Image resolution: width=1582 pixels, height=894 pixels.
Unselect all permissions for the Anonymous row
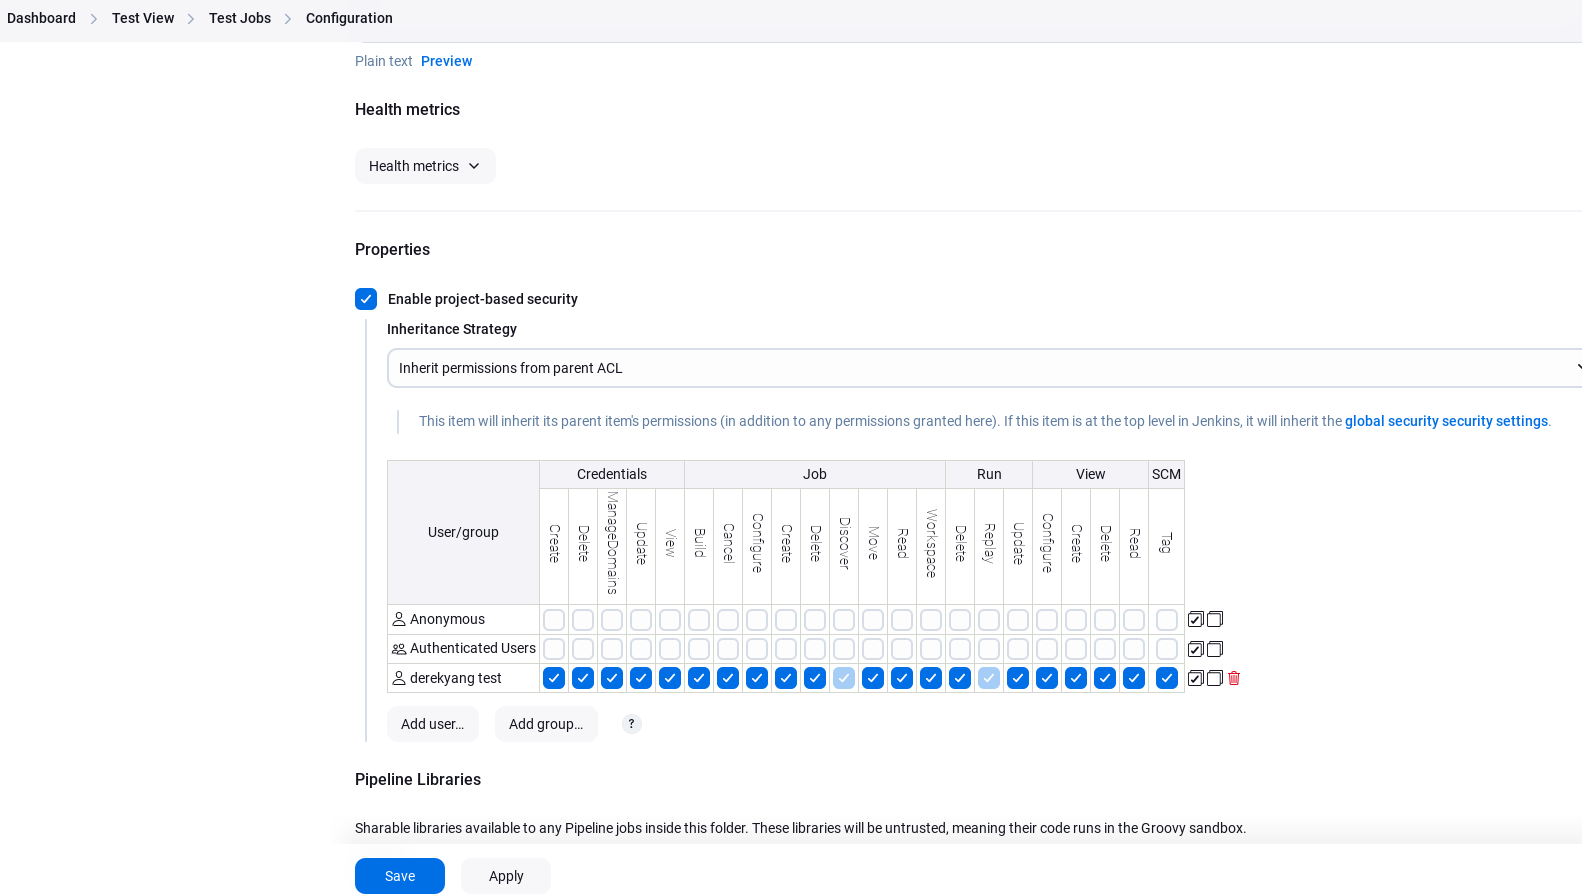1215,620
